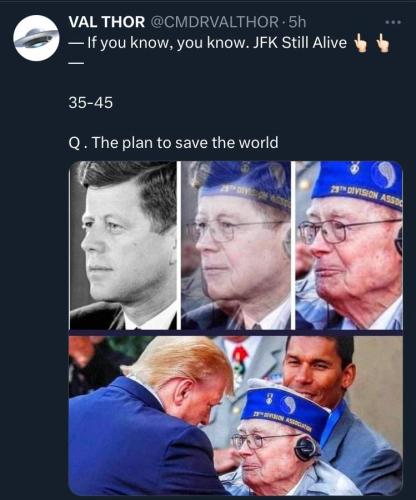Click the '35-45' text line
Screen dimensions: 416x500
tap(91, 102)
